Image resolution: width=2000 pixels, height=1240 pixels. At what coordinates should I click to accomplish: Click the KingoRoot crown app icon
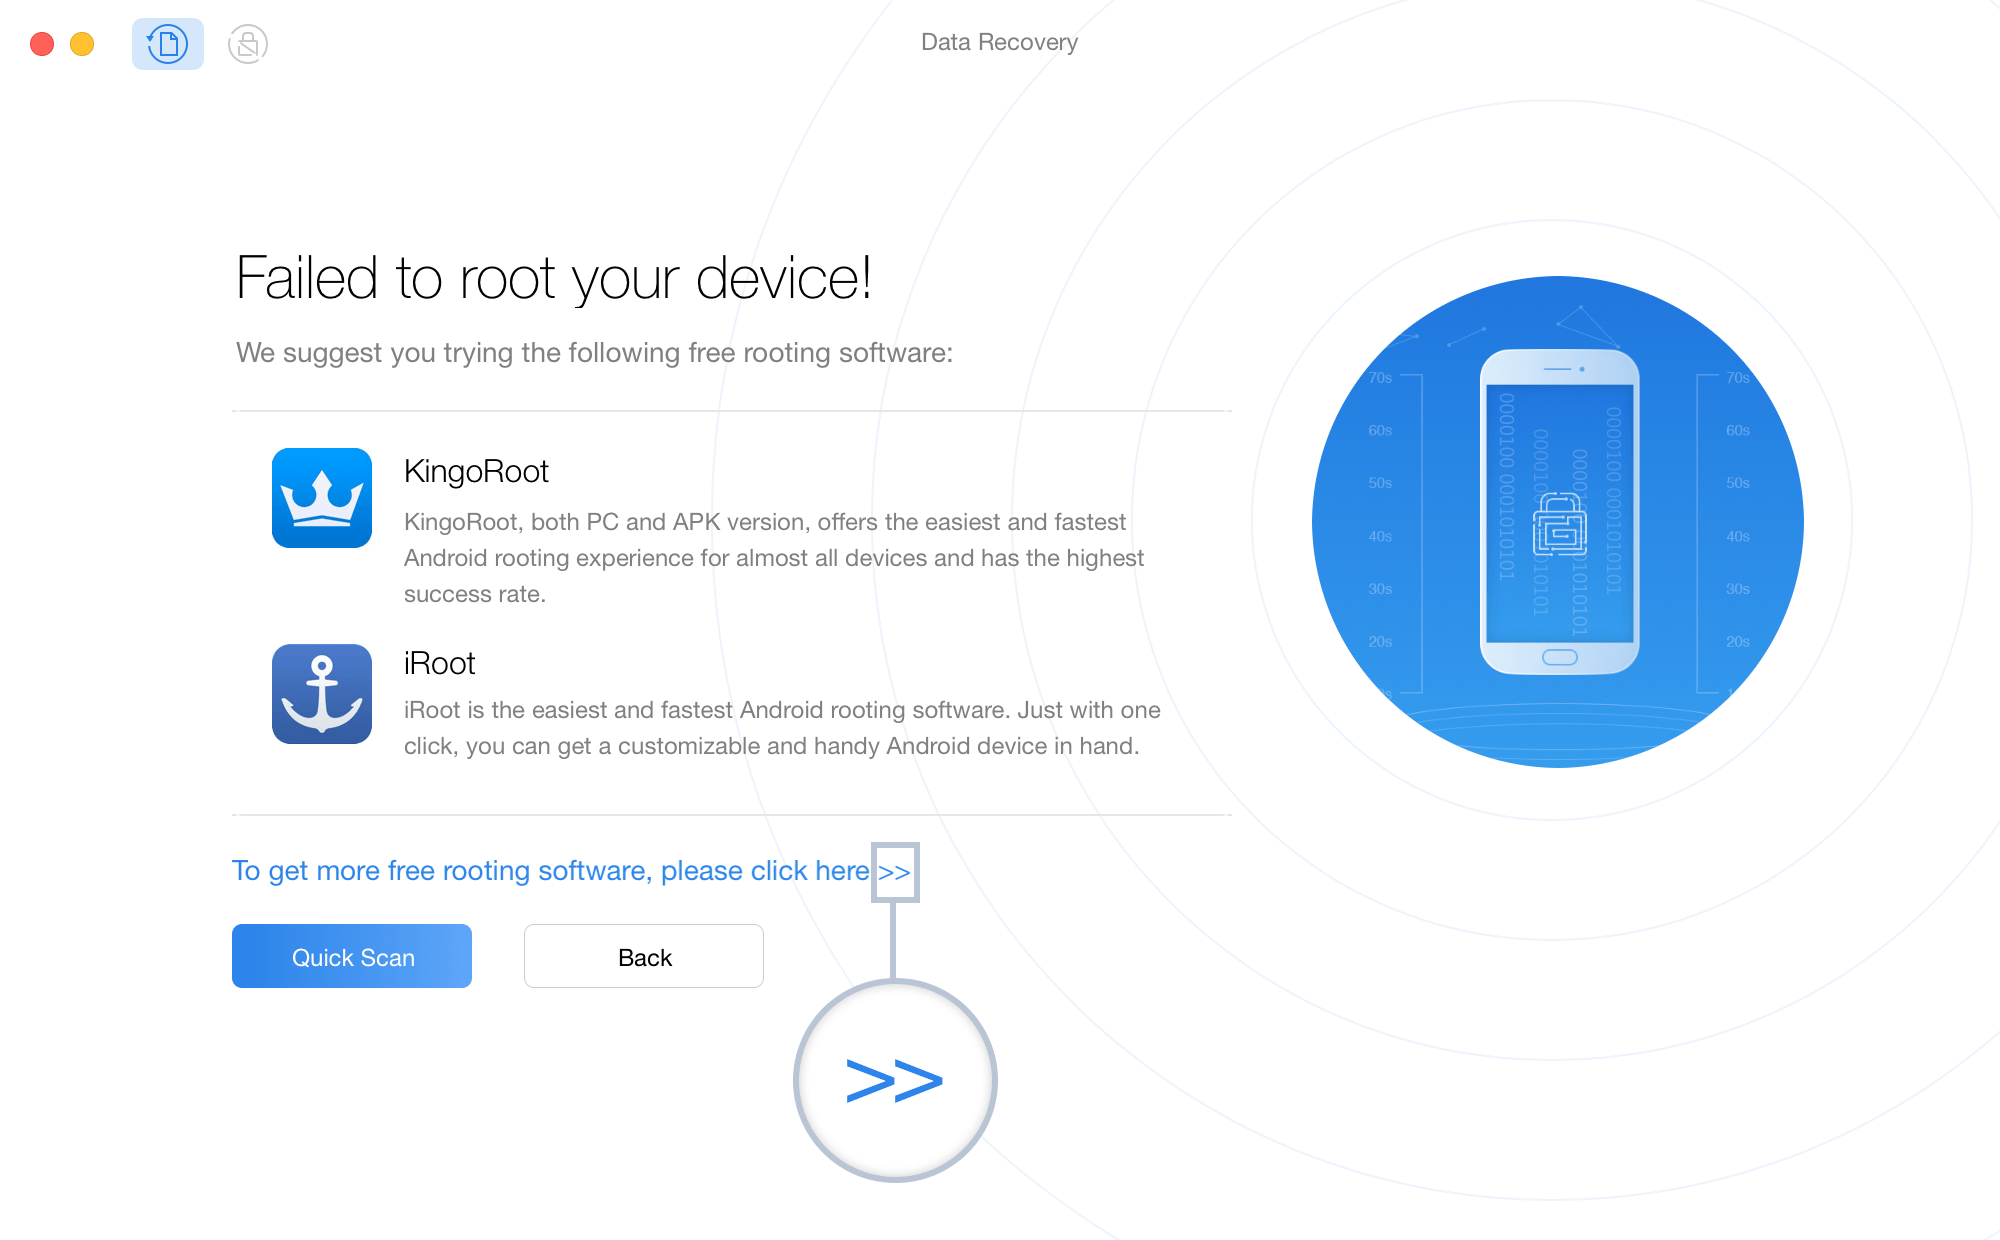[x=321, y=498]
